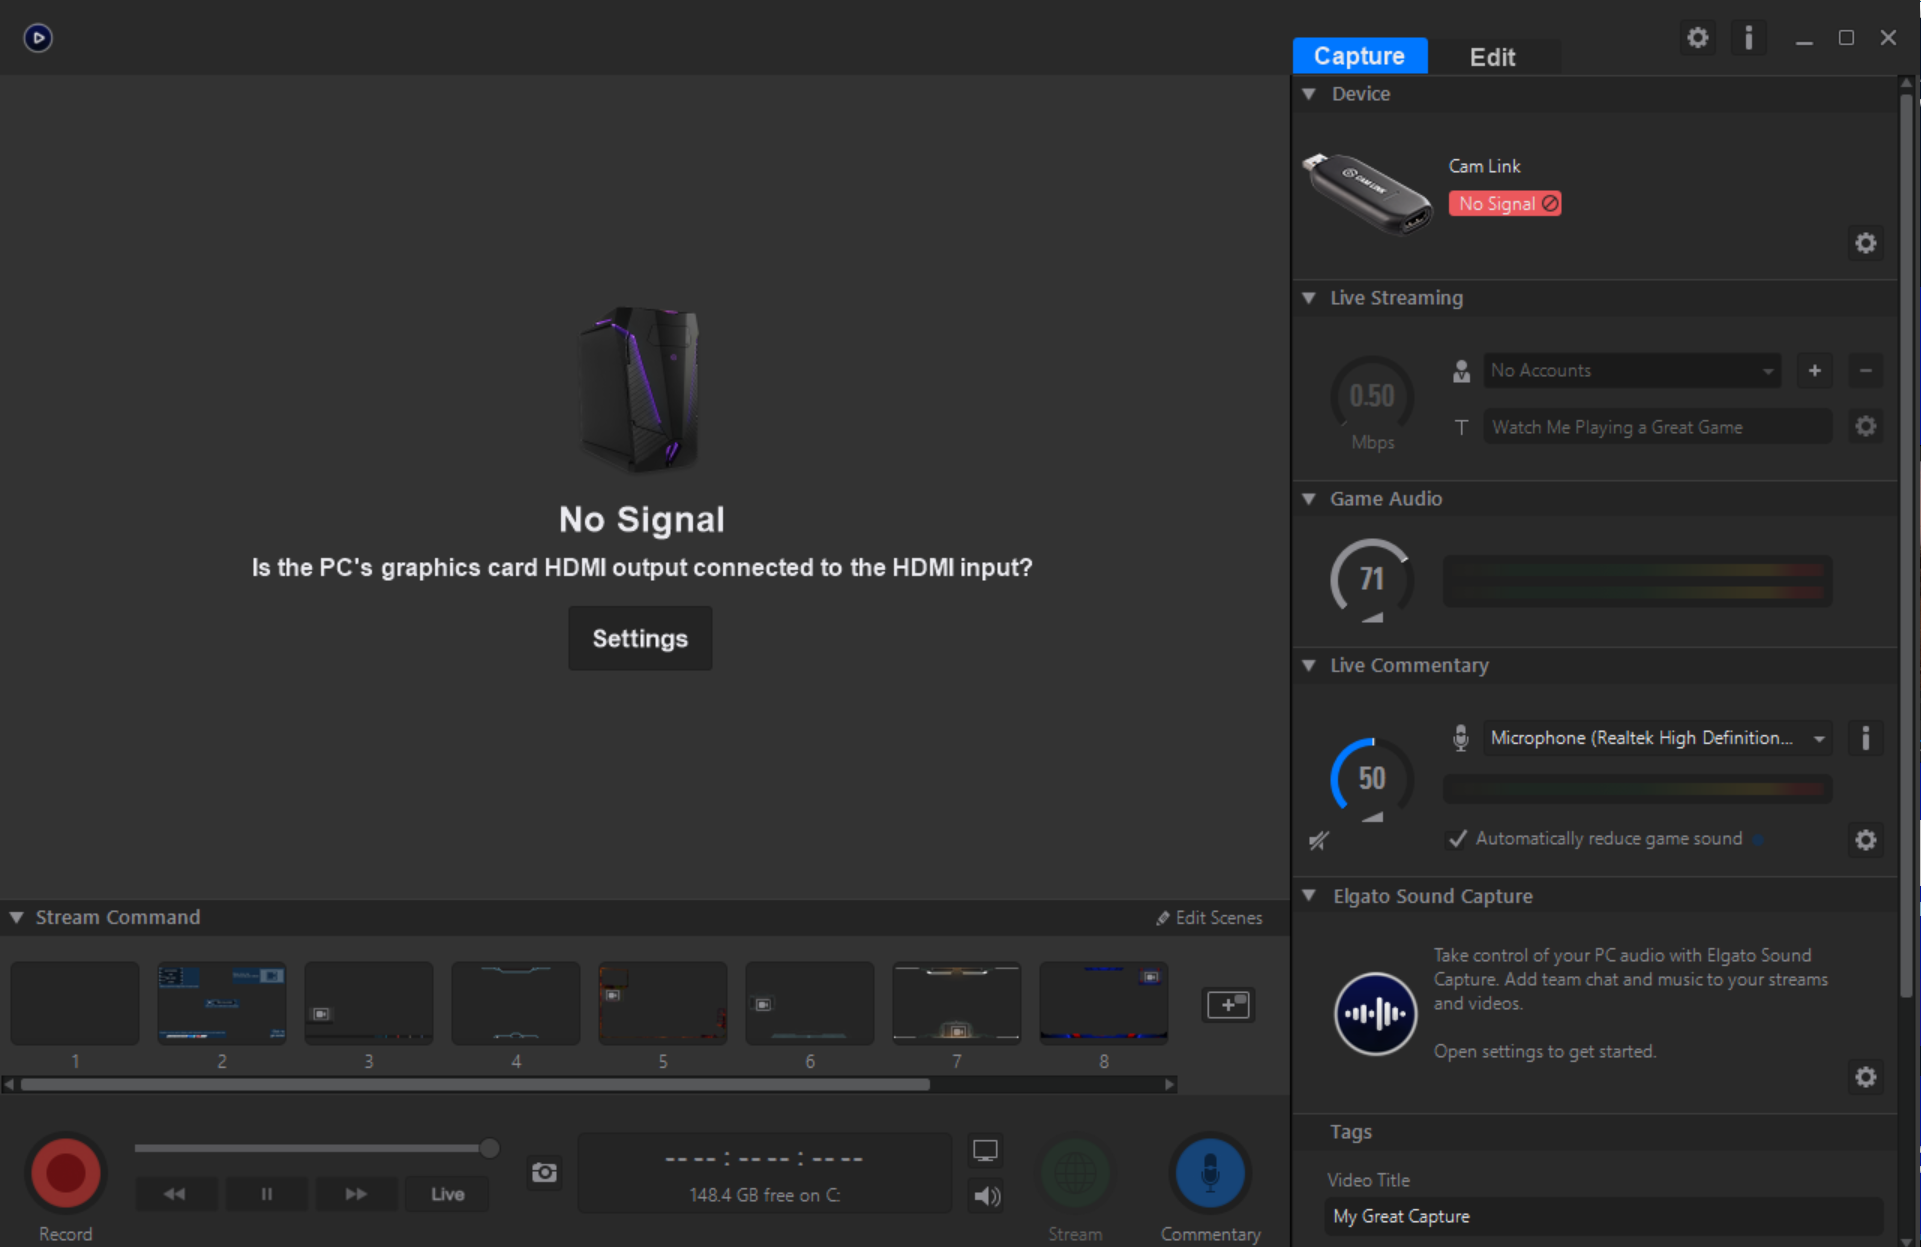Adjust the commentary volume dial 50
Screen dimensions: 1921x1247
pyautogui.click(x=1372, y=779)
